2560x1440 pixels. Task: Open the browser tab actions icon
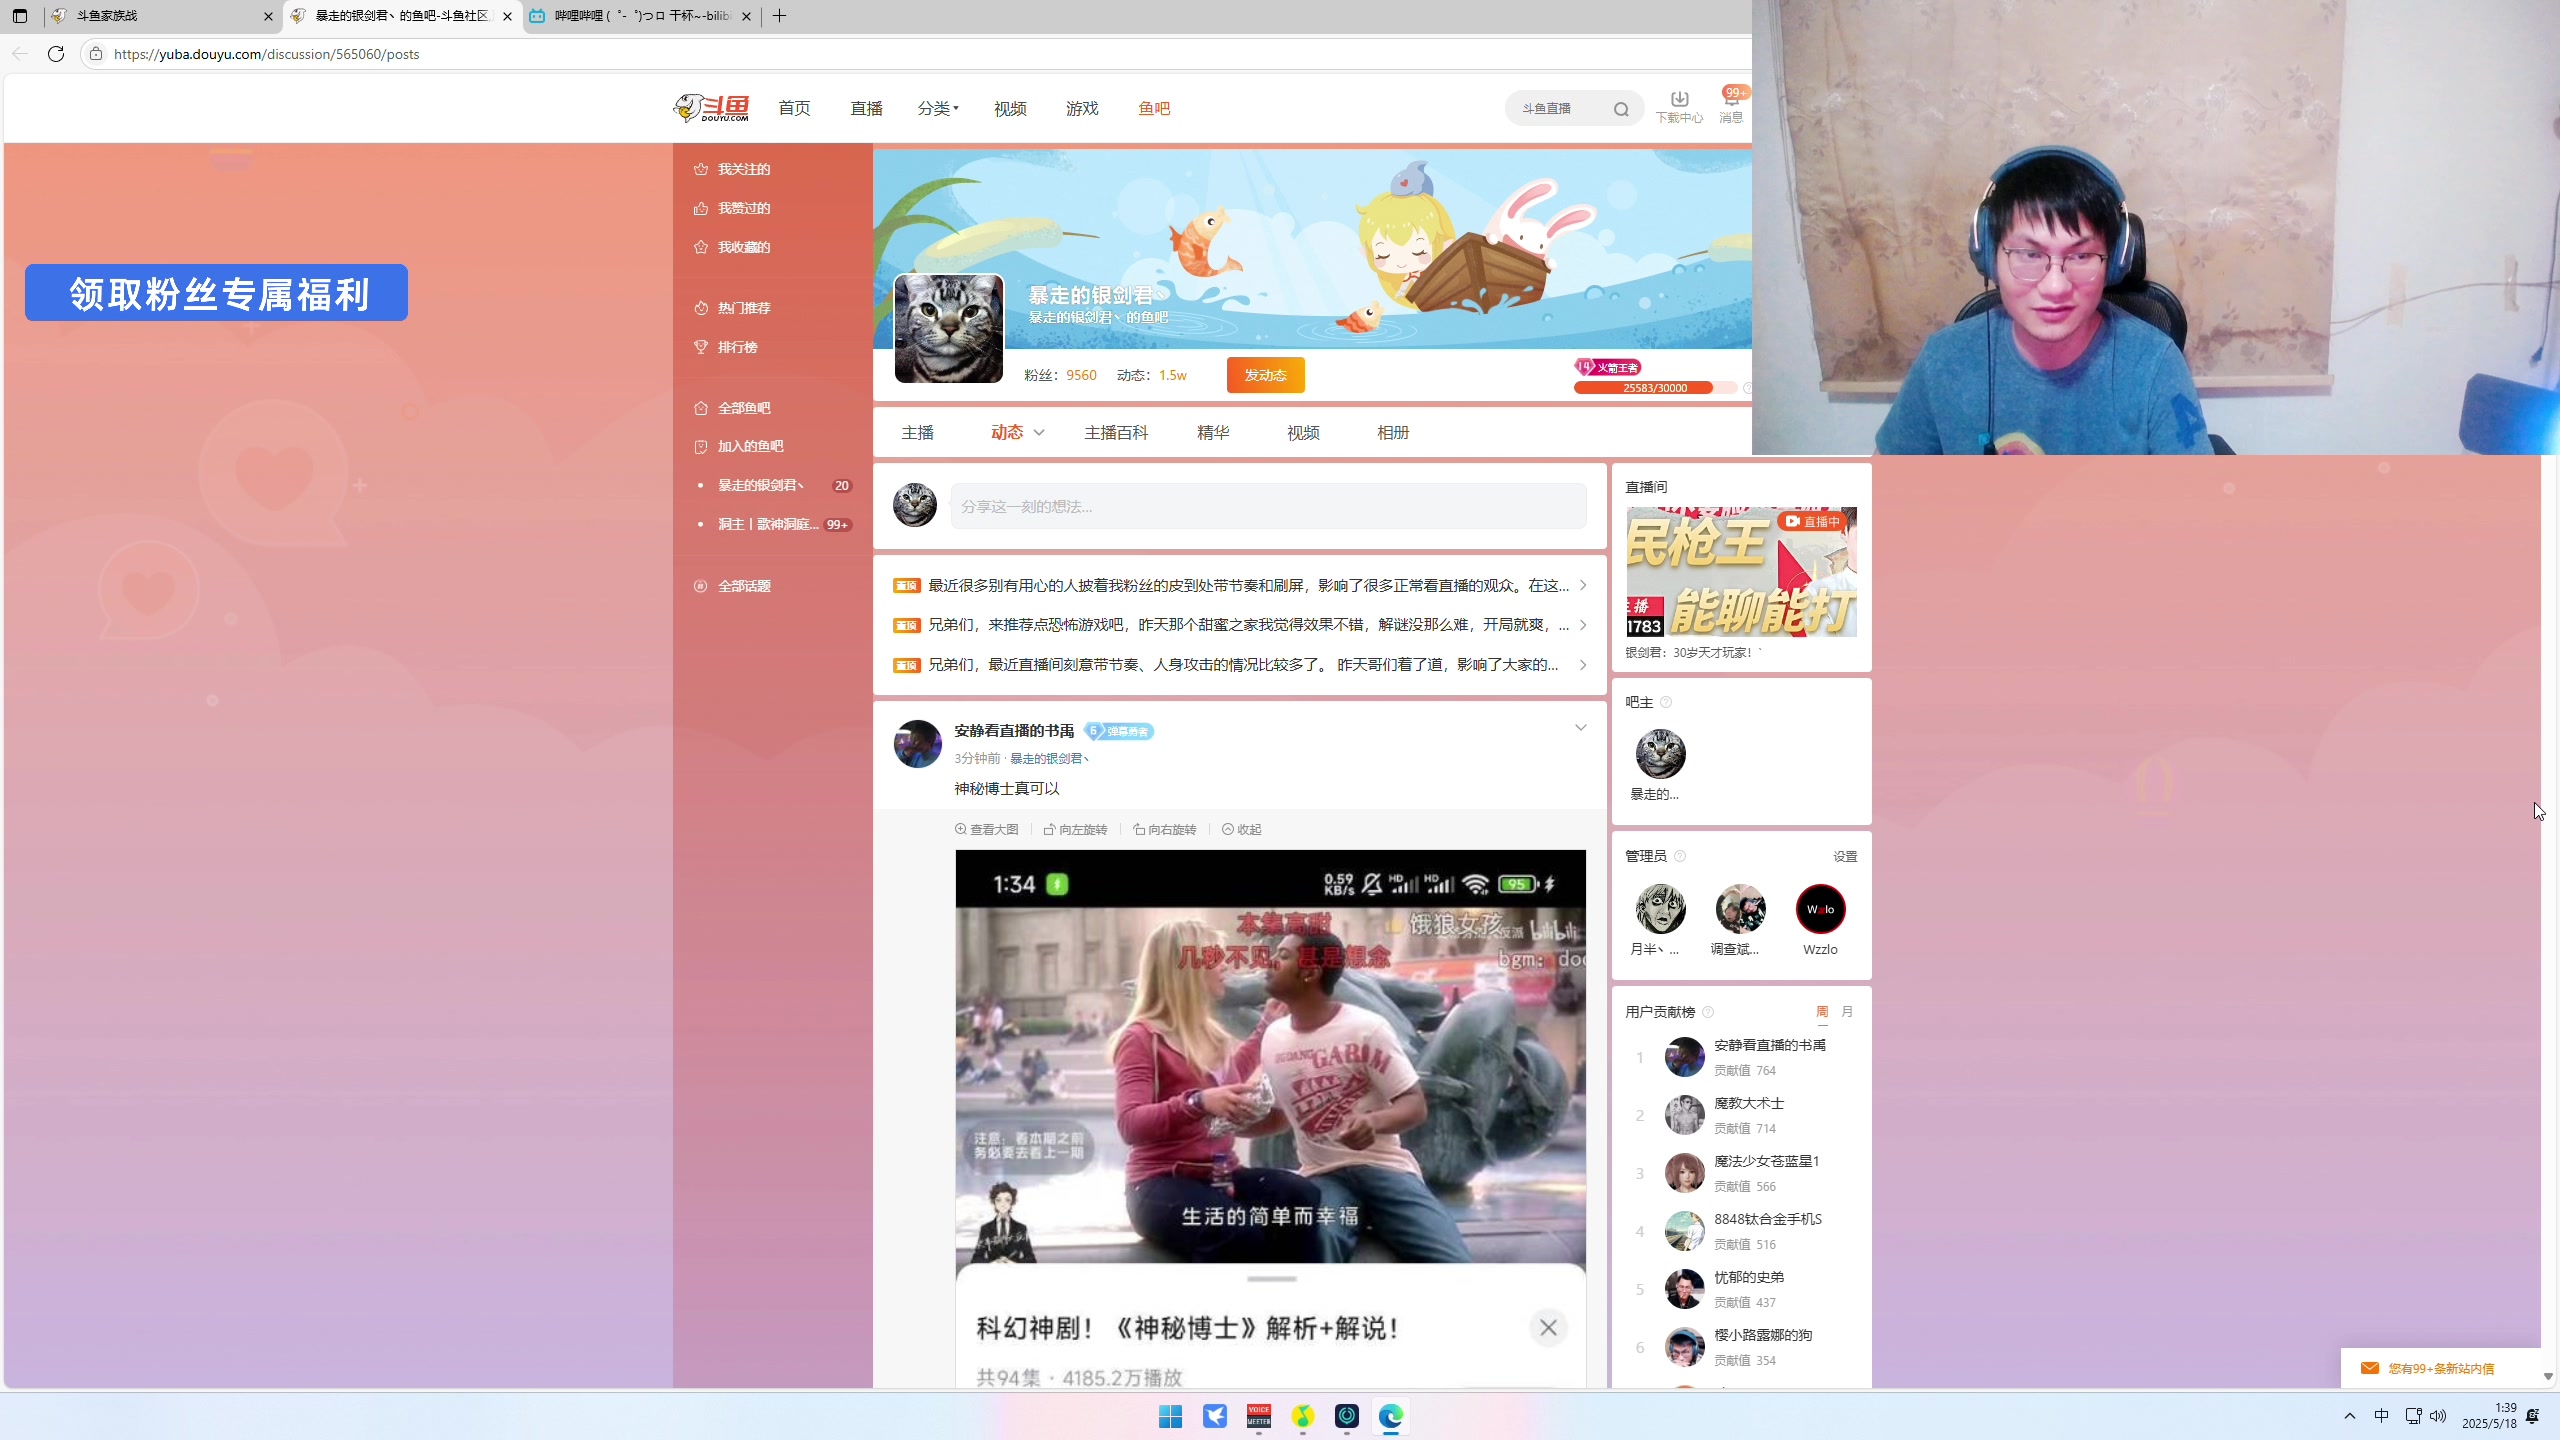coord(20,16)
